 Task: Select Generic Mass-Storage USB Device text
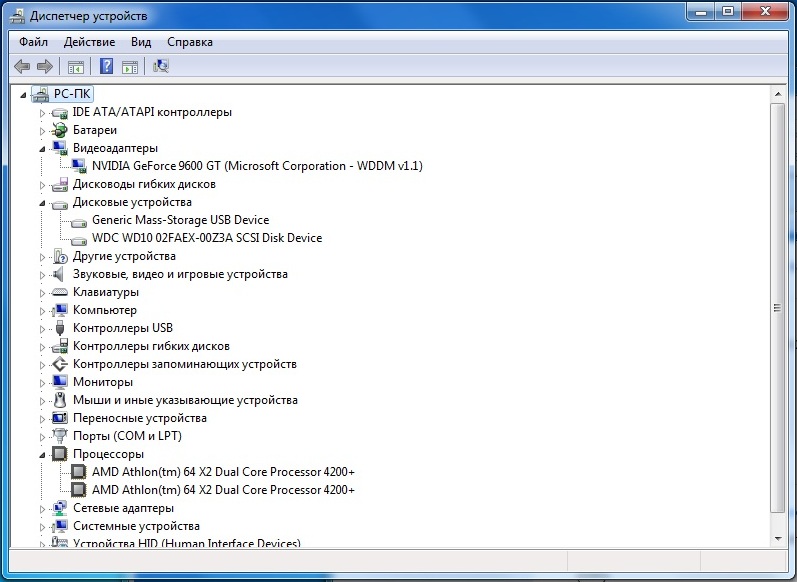tap(180, 220)
